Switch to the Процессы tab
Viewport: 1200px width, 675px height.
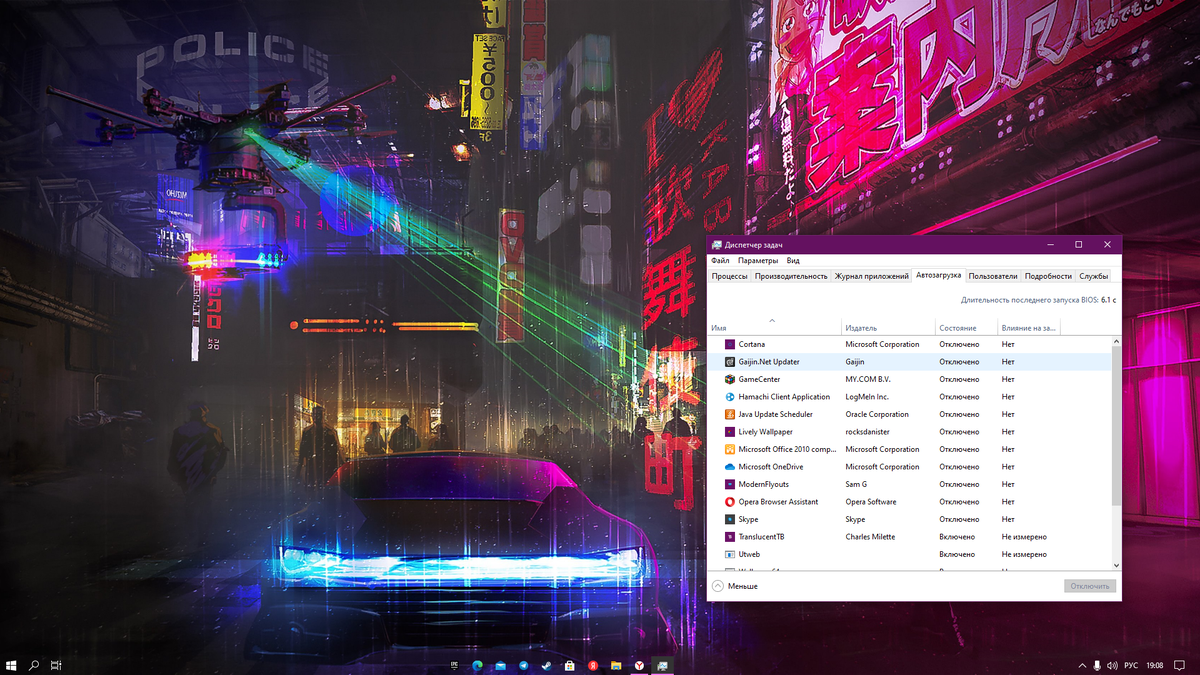point(730,276)
